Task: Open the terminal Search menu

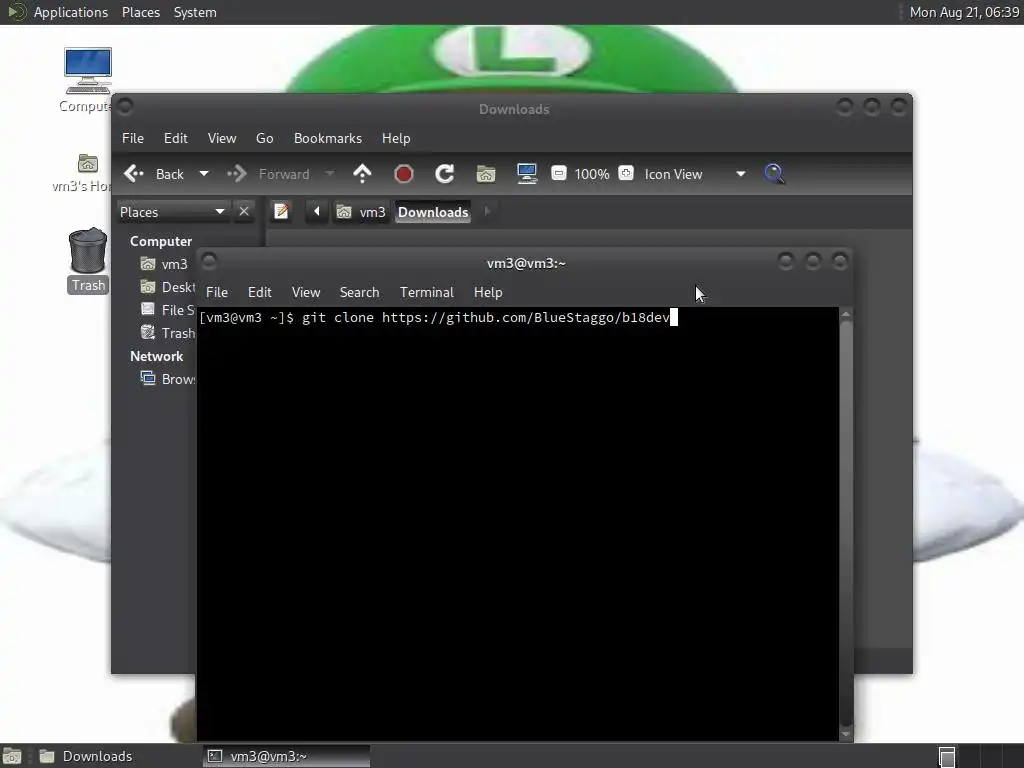Action: (359, 293)
